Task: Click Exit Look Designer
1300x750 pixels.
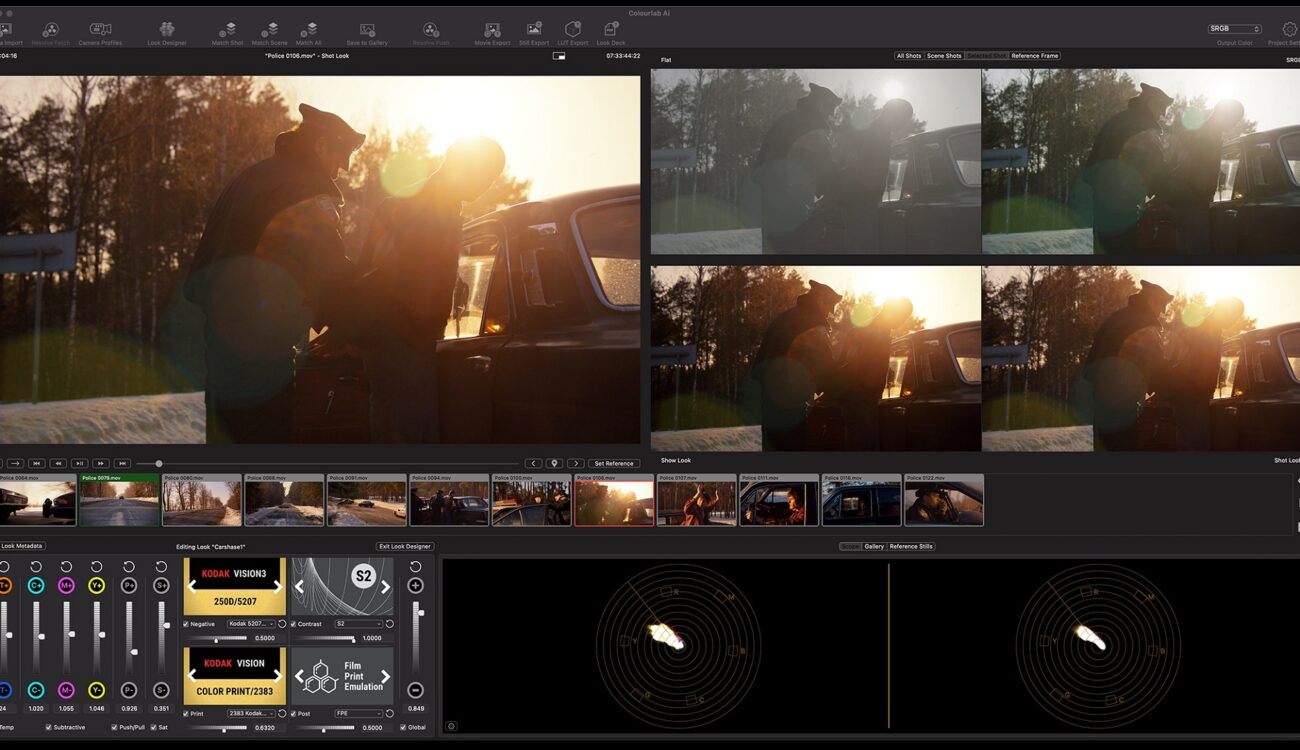Action: [x=405, y=547]
